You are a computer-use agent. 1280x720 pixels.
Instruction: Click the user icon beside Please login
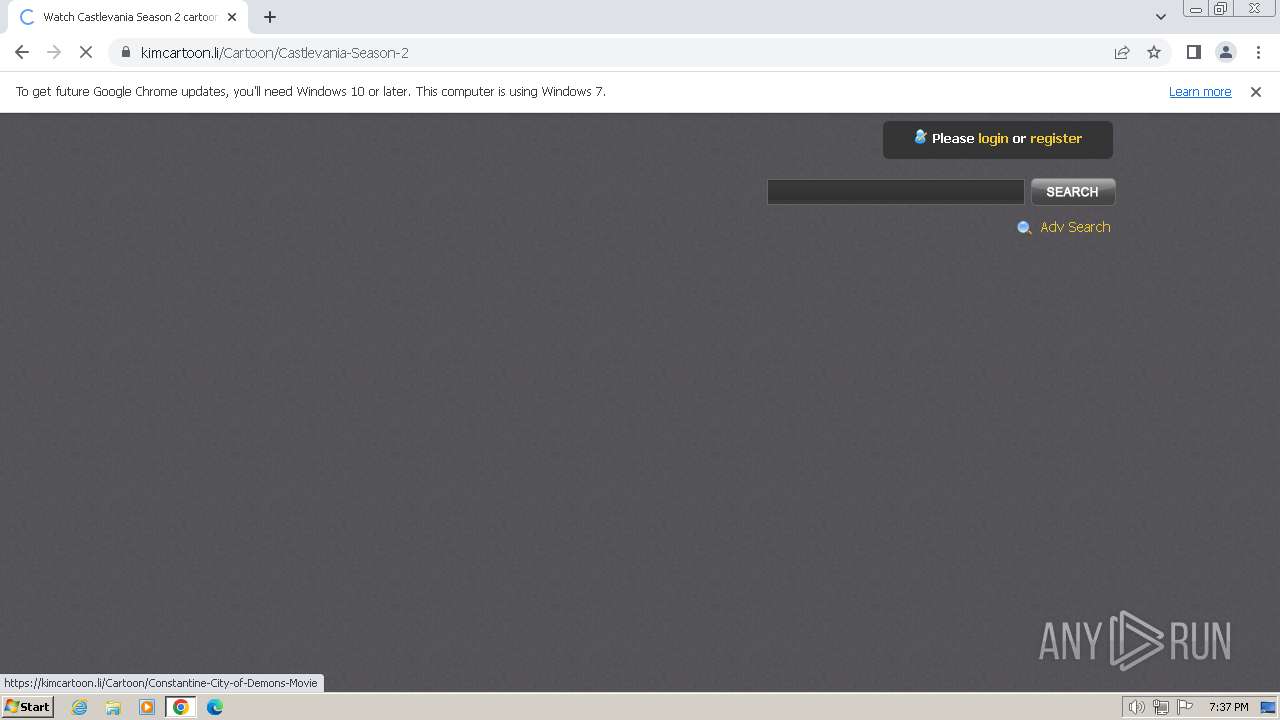(920, 137)
